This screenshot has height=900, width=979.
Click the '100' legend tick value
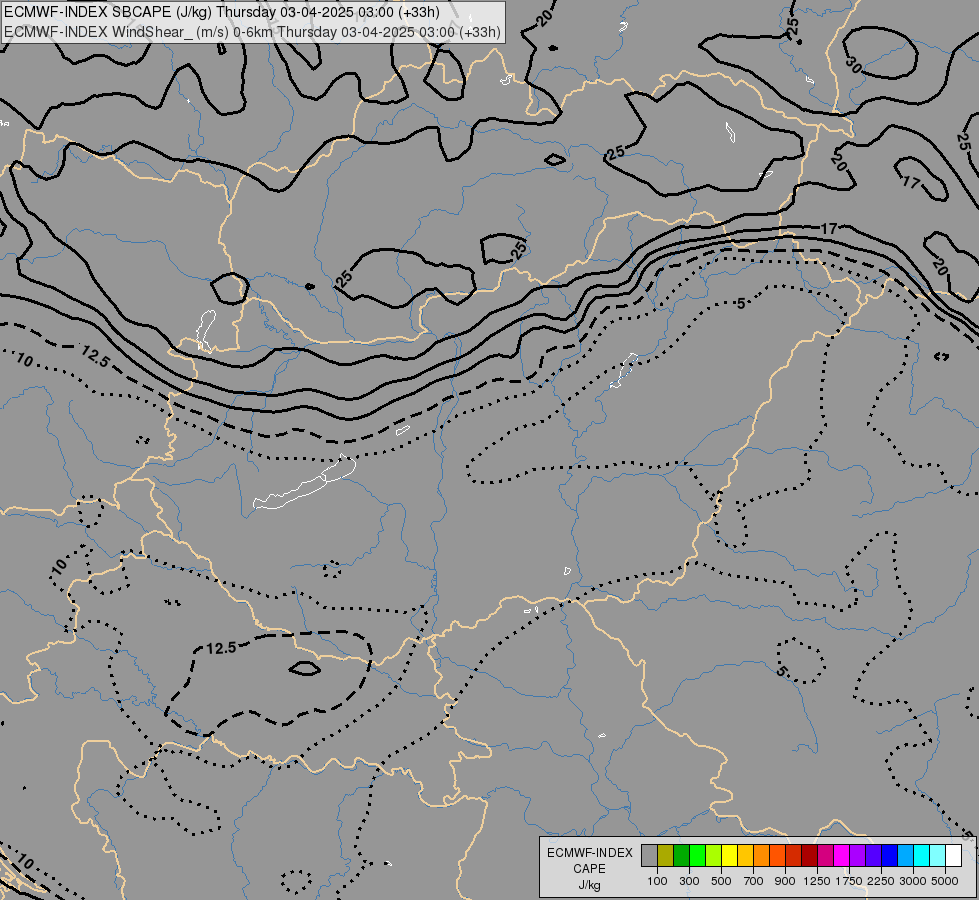[657, 881]
